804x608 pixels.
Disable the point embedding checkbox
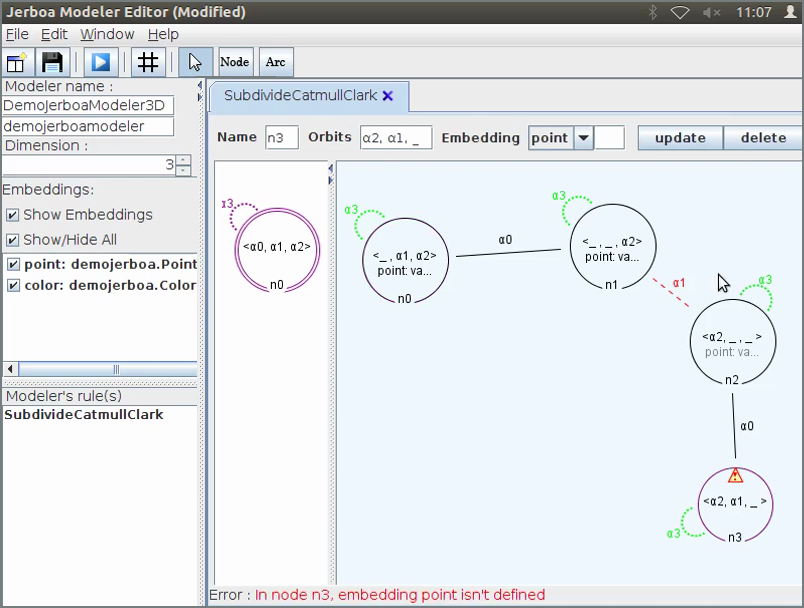[13, 265]
